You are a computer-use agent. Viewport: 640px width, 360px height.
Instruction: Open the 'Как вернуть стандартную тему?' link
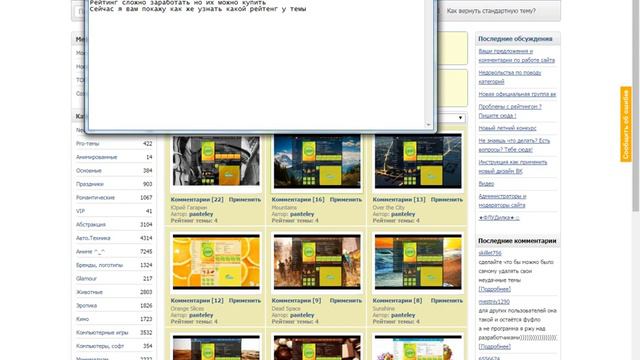[x=491, y=11]
